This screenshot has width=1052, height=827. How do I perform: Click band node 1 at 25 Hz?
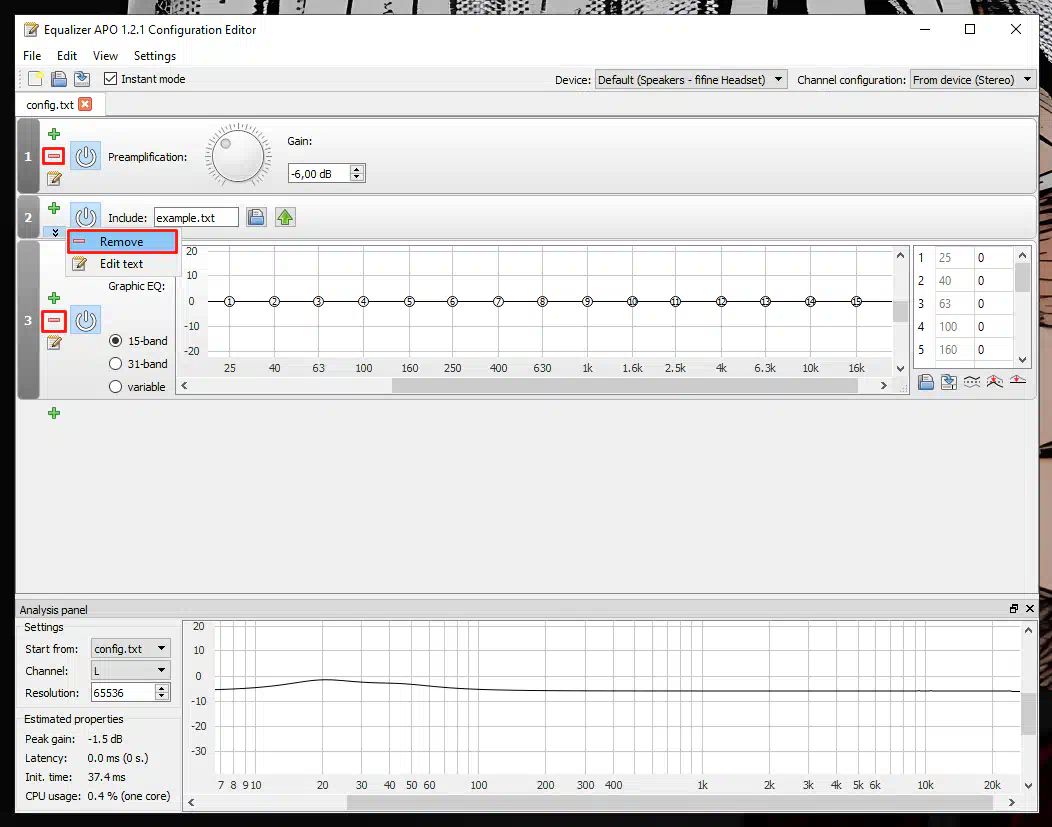coord(229,302)
